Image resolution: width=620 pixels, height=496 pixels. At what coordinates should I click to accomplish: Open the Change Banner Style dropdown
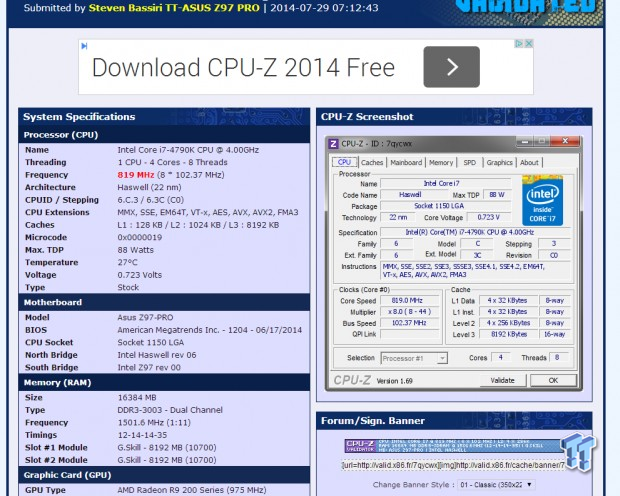(x=497, y=485)
